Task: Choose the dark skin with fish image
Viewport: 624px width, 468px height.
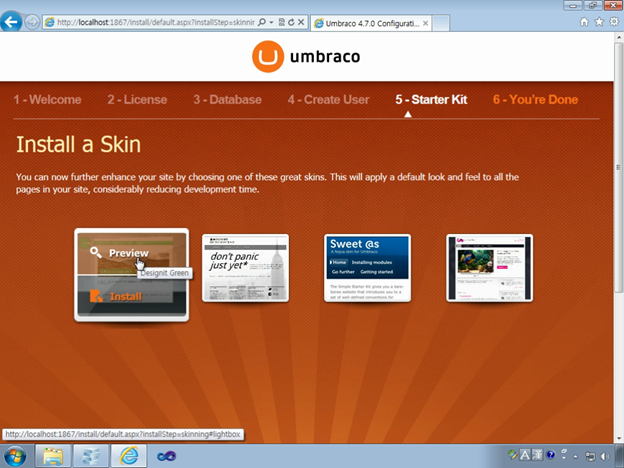Action: [x=489, y=268]
